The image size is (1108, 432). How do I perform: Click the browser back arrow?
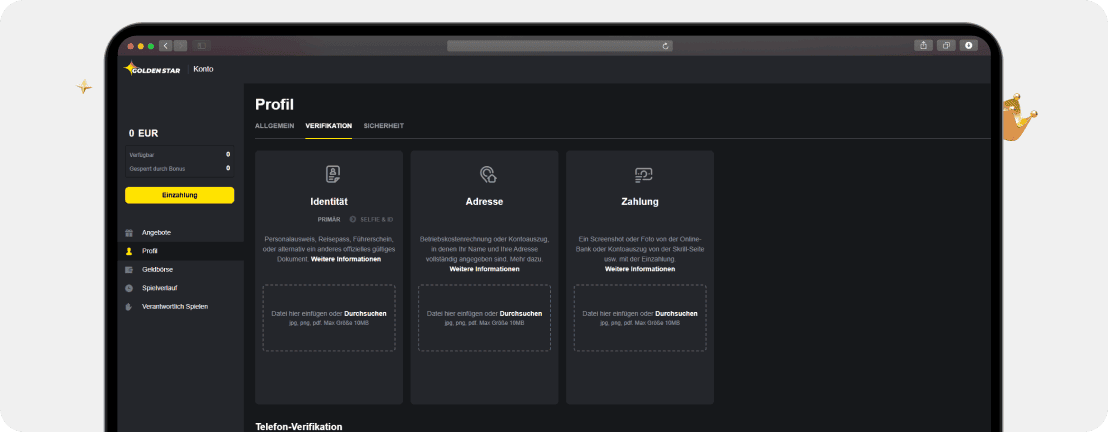tap(165, 46)
